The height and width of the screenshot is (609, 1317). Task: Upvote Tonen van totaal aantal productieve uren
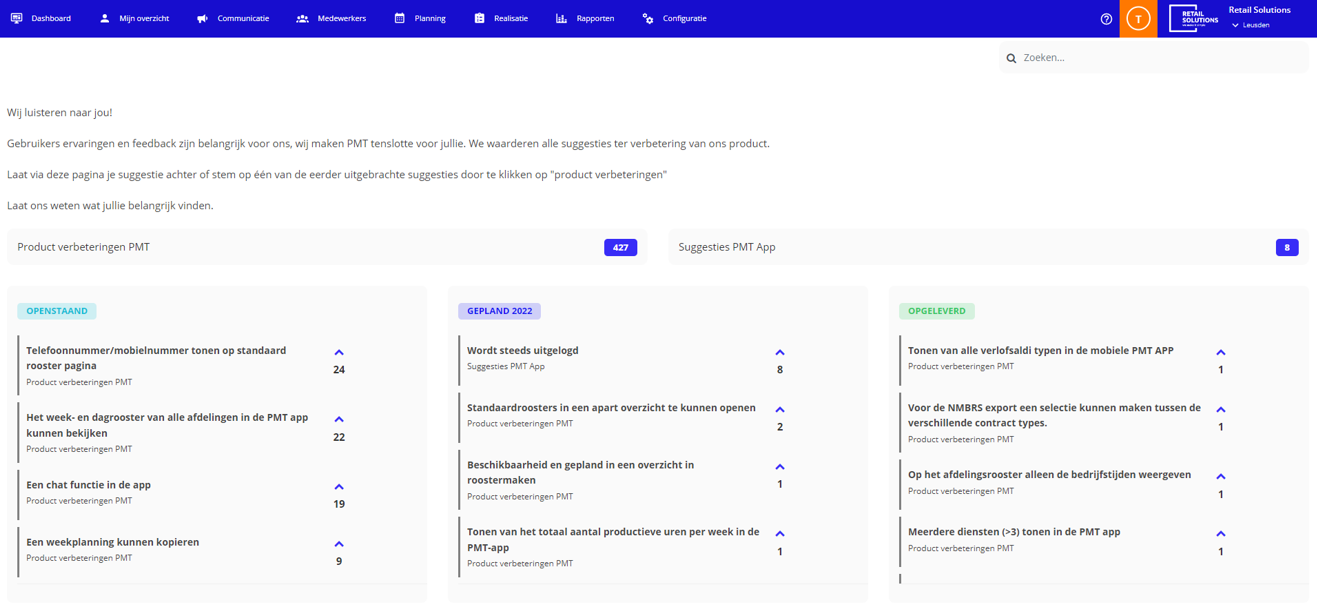[x=780, y=534]
